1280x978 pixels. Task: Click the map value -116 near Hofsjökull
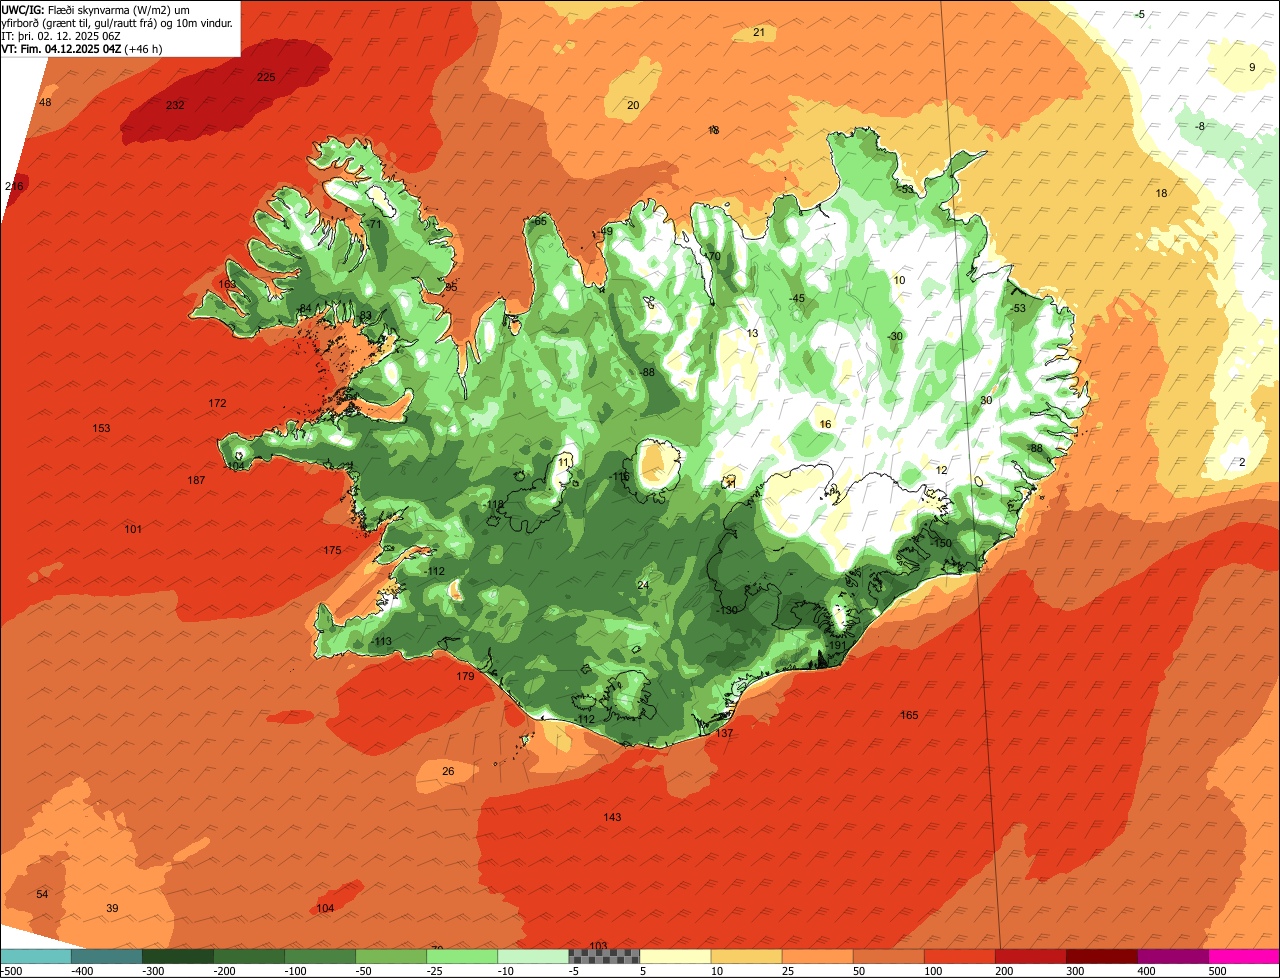pyautogui.click(x=621, y=477)
